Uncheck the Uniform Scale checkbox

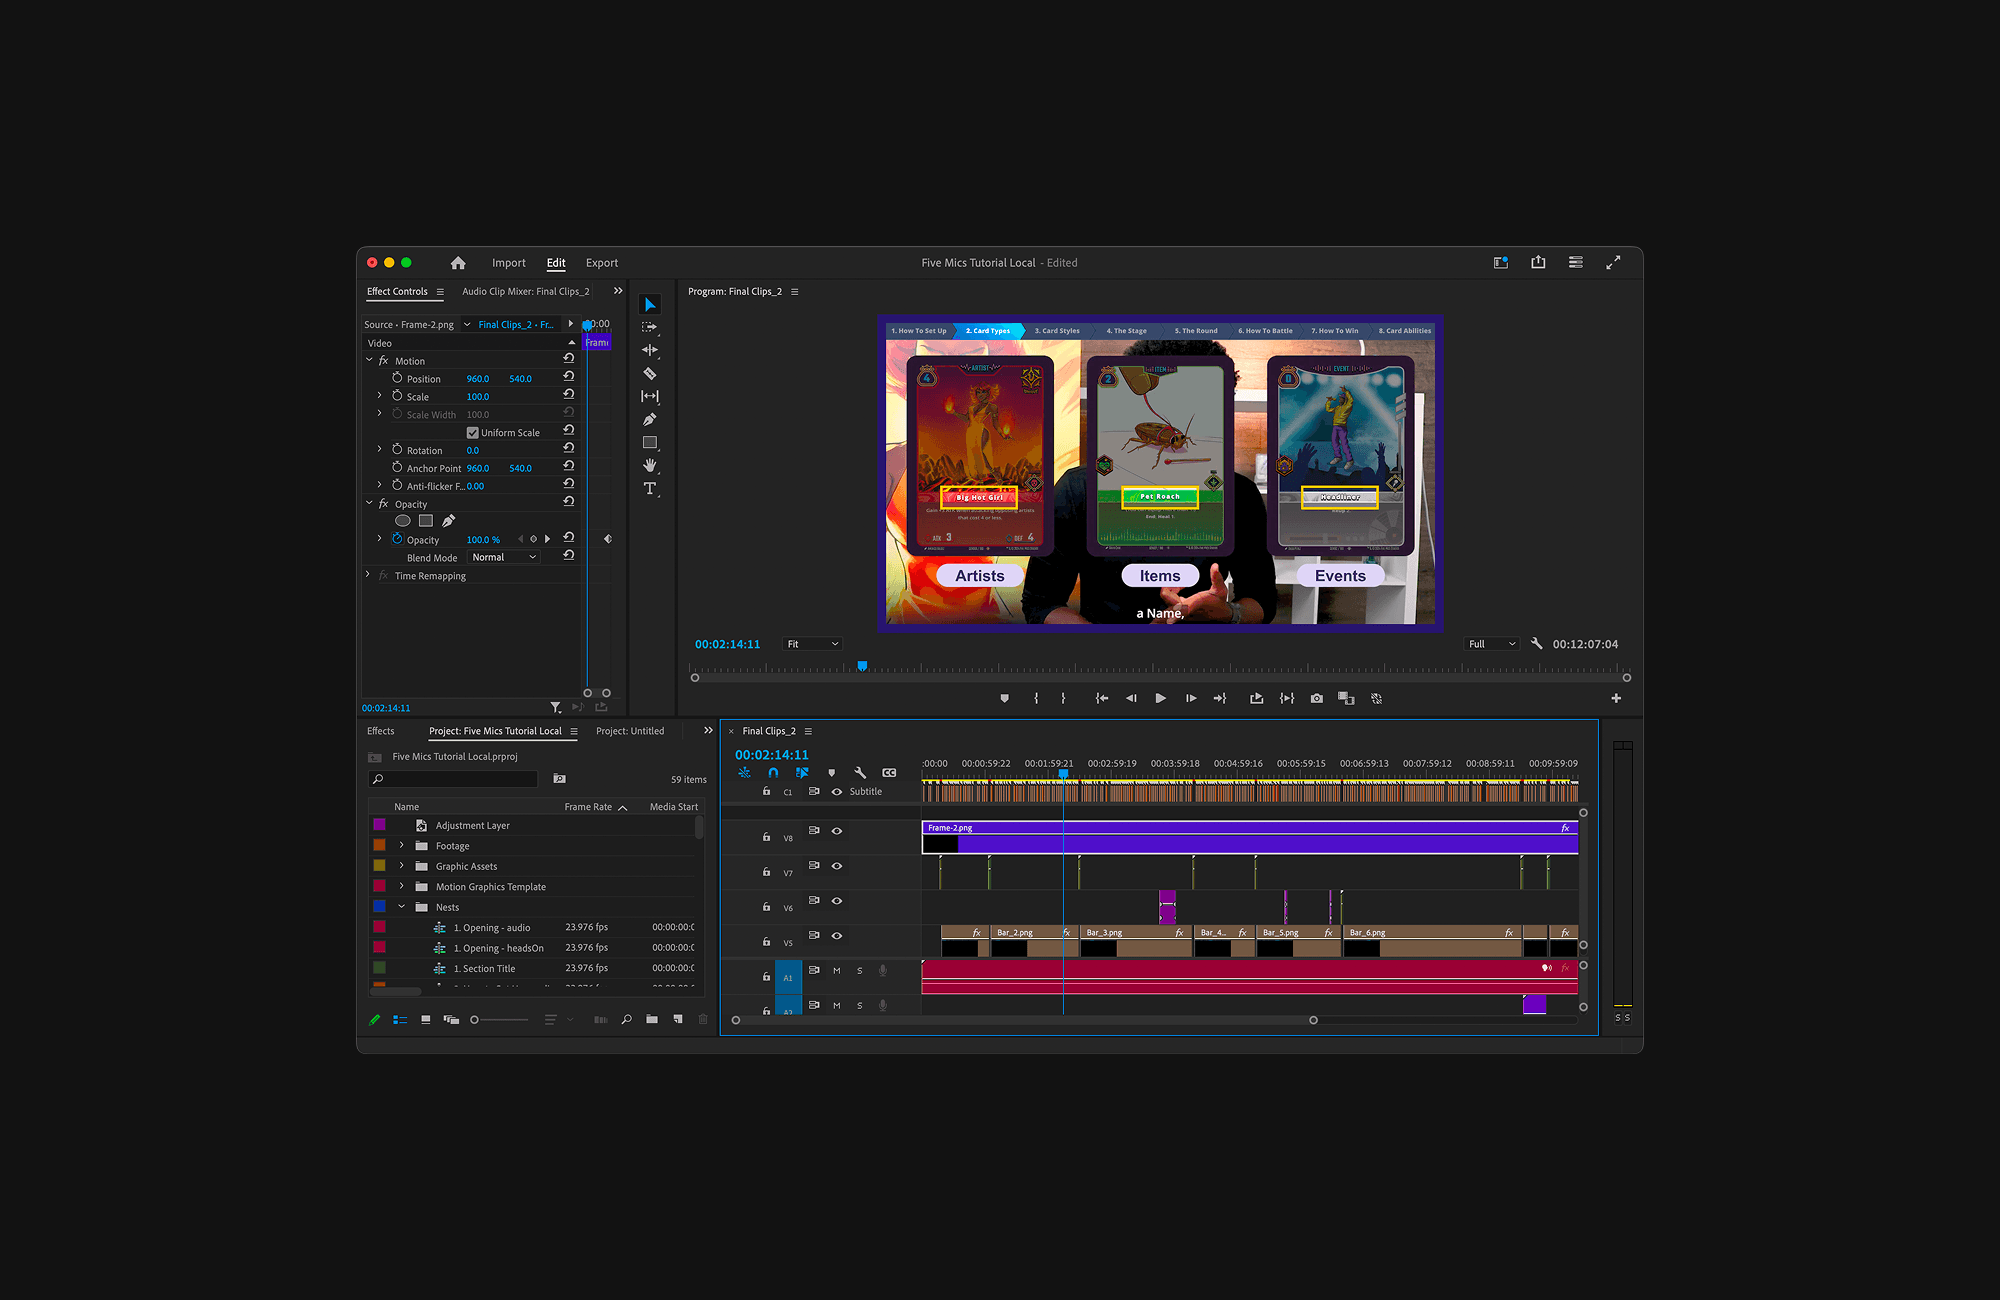[x=473, y=433]
